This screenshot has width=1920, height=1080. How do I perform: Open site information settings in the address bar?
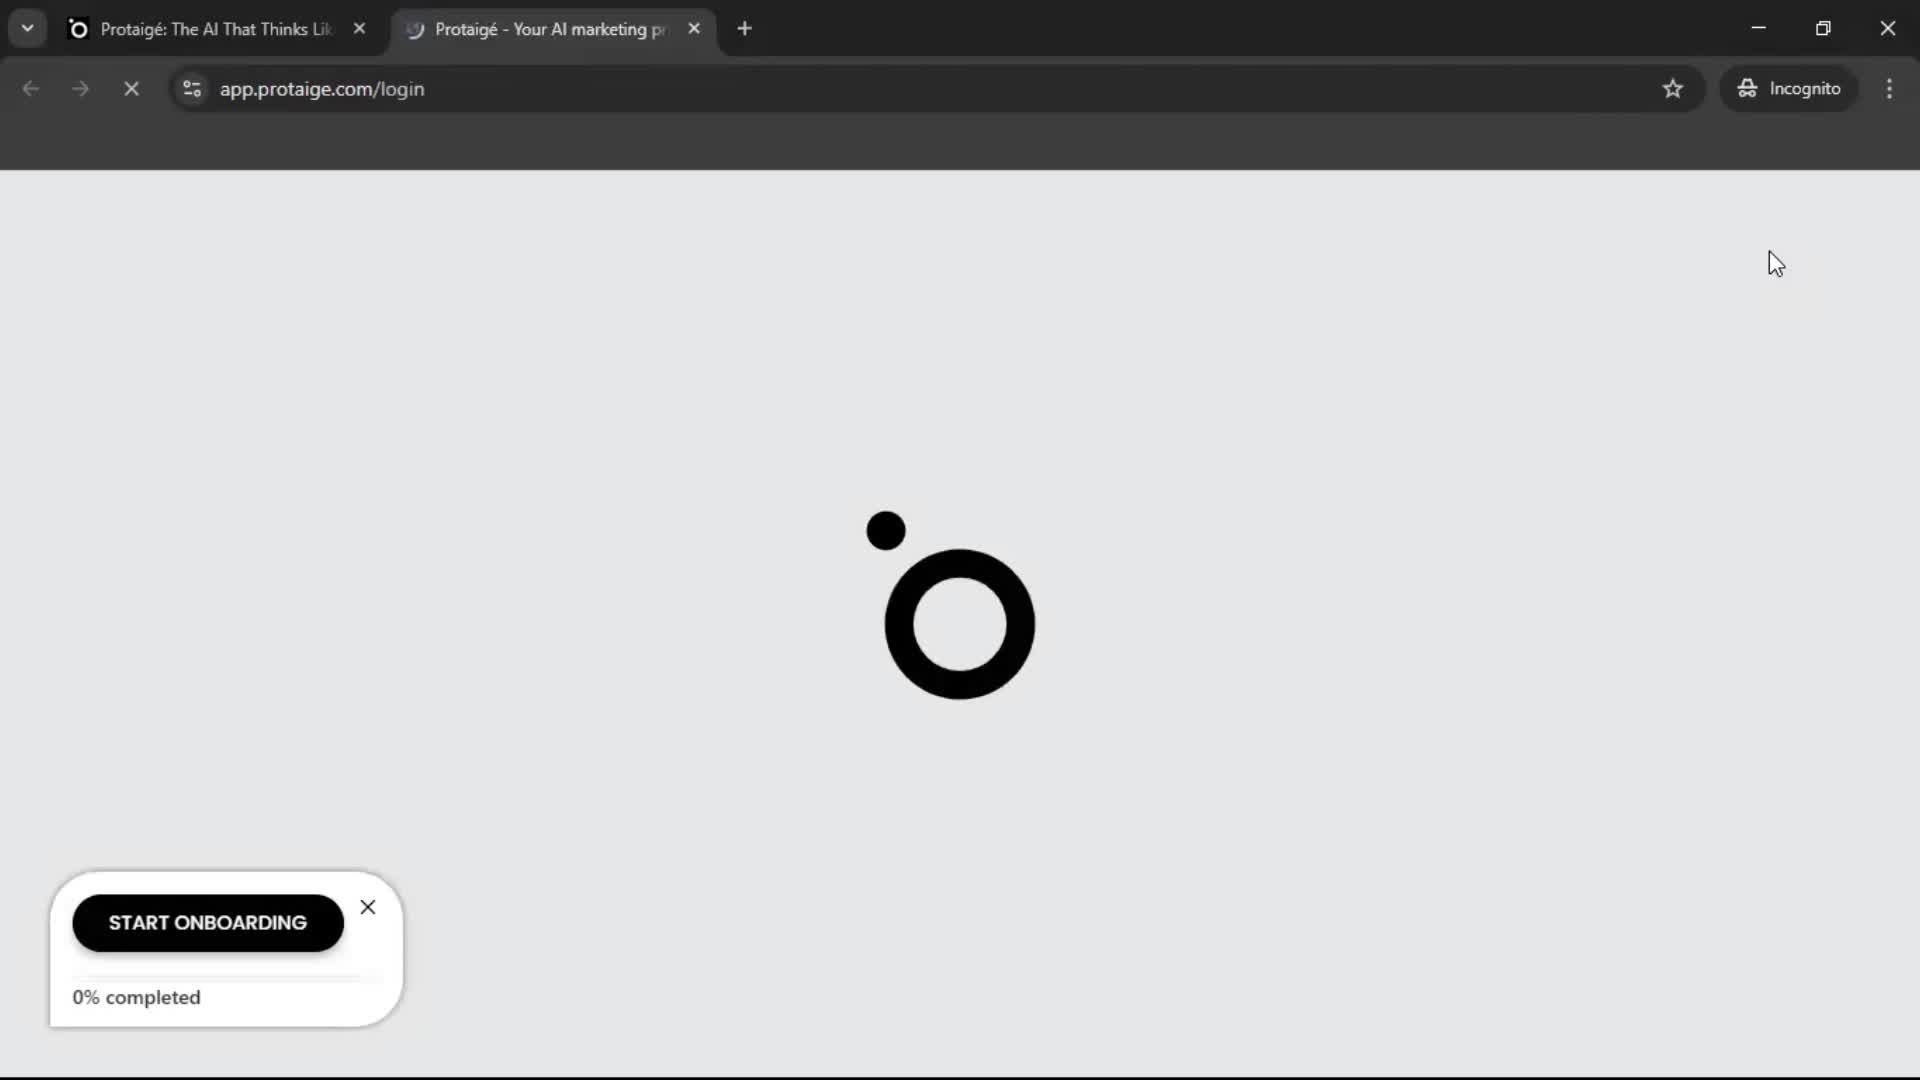pos(191,89)
